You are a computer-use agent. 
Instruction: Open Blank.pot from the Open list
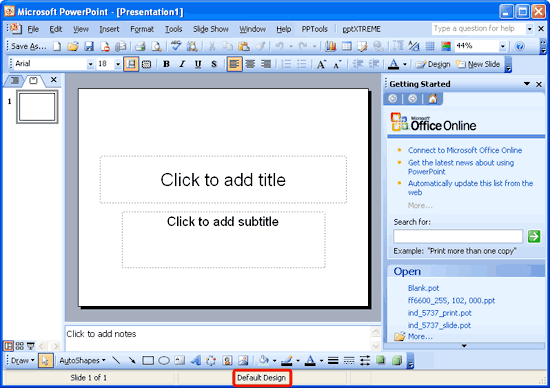coord(423,288)
